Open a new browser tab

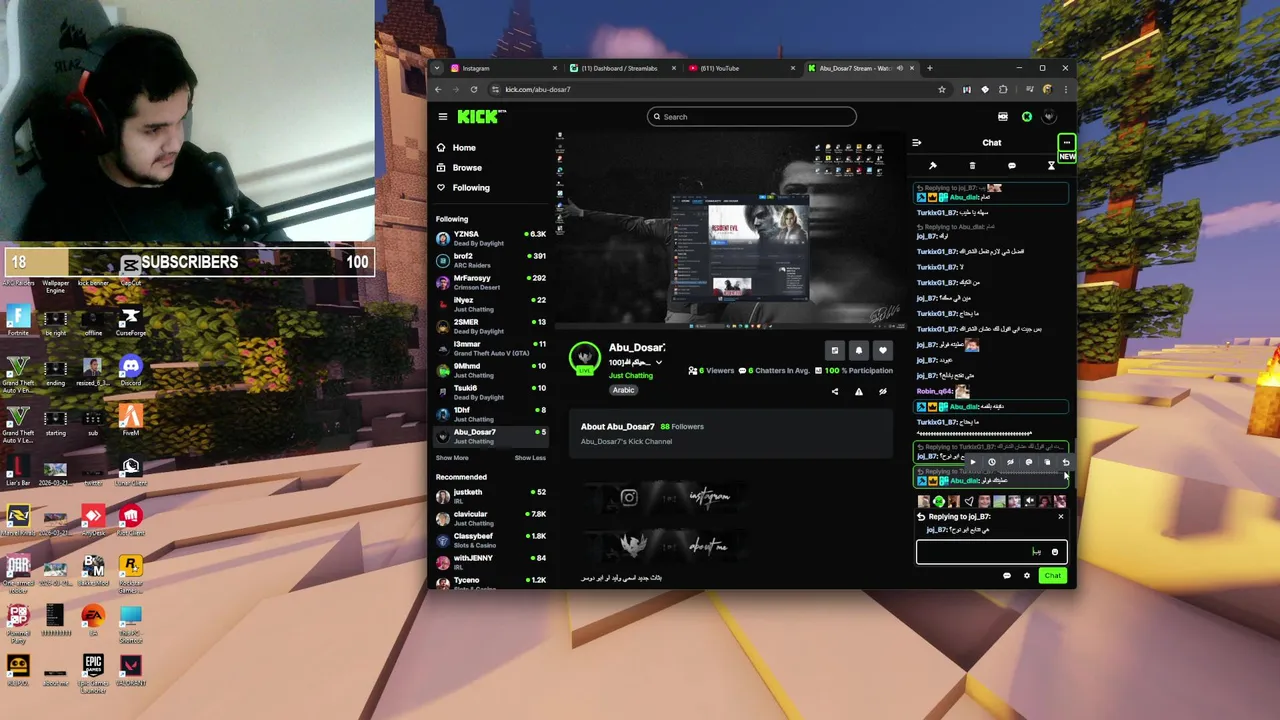click(929, 68)
